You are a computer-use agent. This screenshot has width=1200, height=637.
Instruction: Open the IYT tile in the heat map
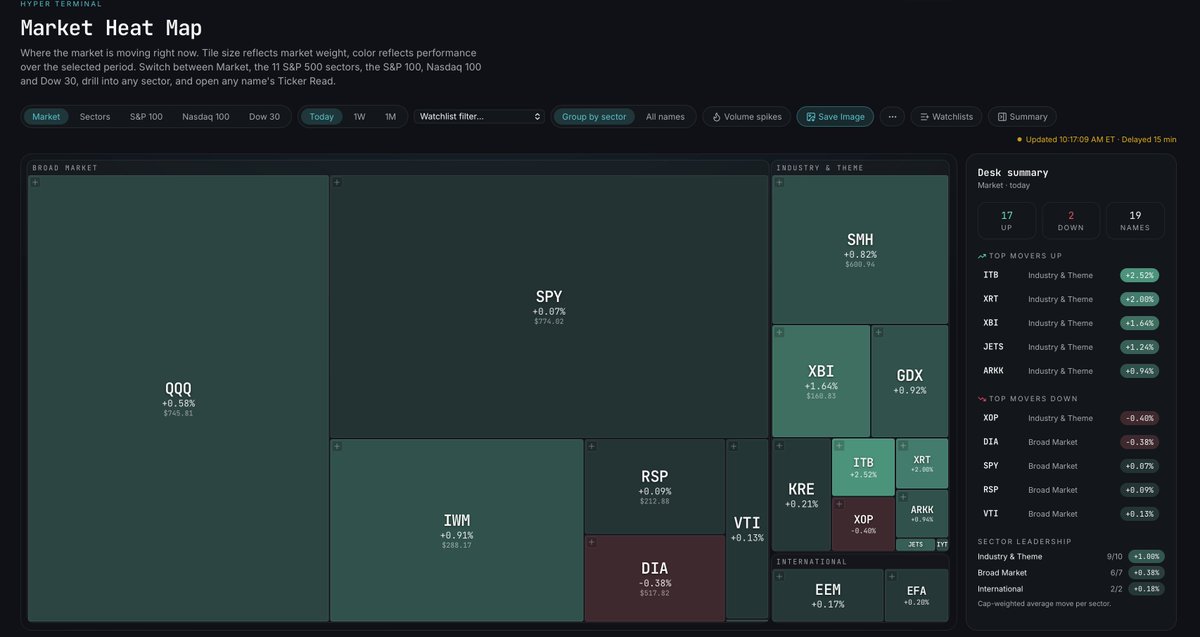coord(942,545)
